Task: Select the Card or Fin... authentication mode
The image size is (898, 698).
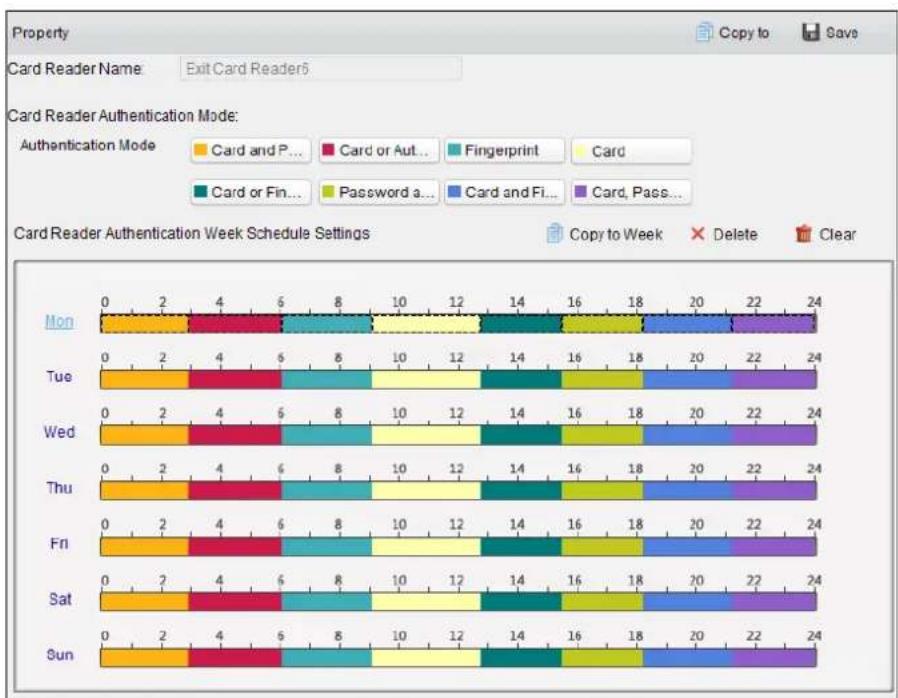Action: 251,192
